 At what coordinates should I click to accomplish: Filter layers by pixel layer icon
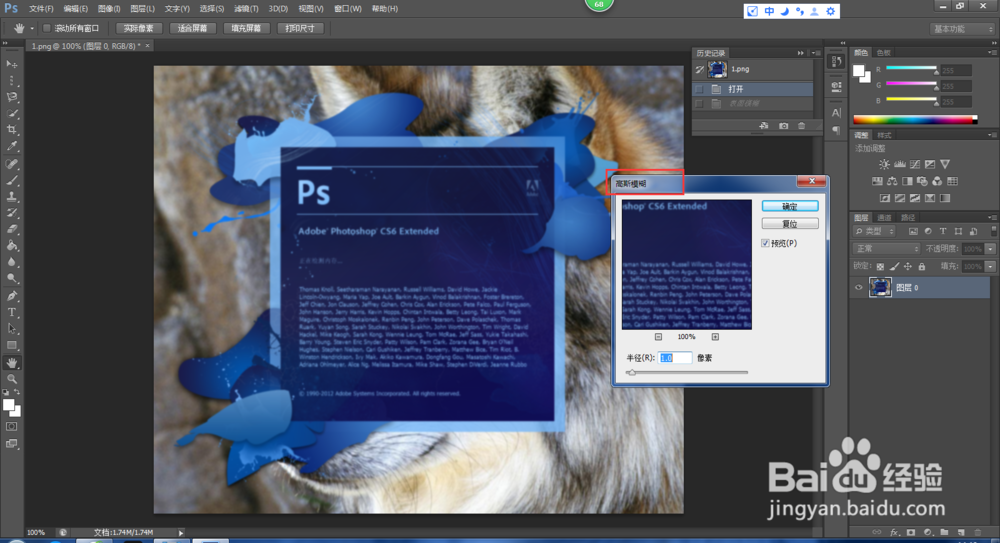coord(913,232)
